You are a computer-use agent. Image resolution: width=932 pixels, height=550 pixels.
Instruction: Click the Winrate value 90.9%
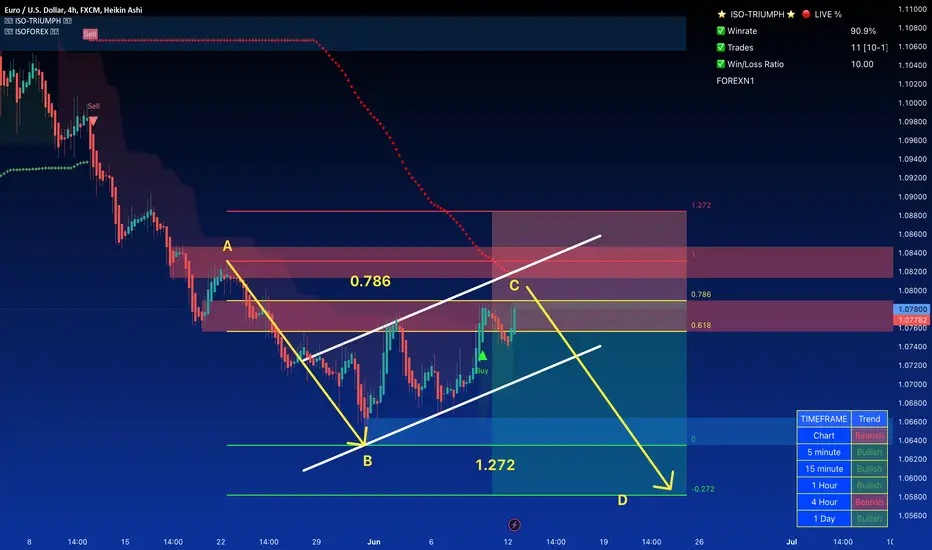[x=863, y=31]
